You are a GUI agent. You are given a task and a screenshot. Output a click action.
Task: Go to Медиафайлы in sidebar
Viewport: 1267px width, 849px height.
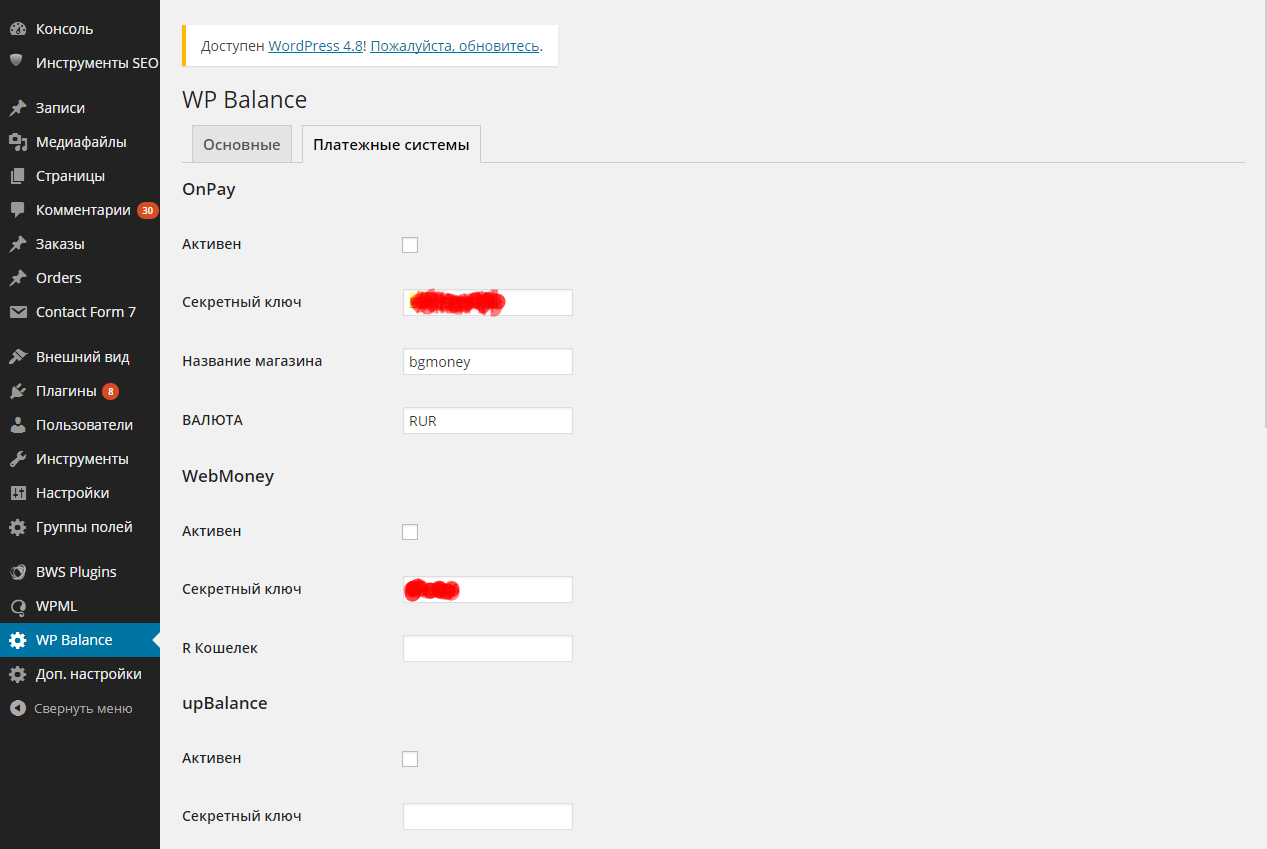(80, 142)
